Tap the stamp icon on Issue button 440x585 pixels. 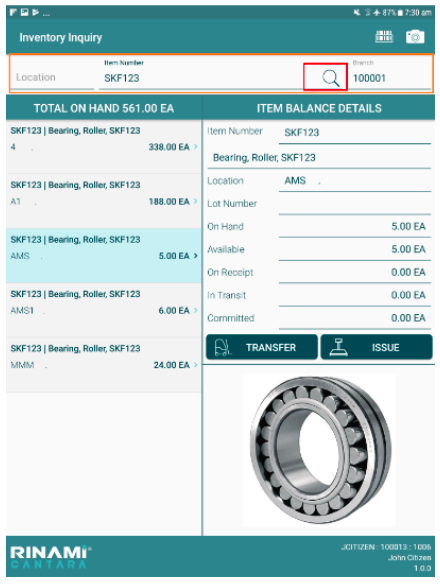tap(338, 347)
